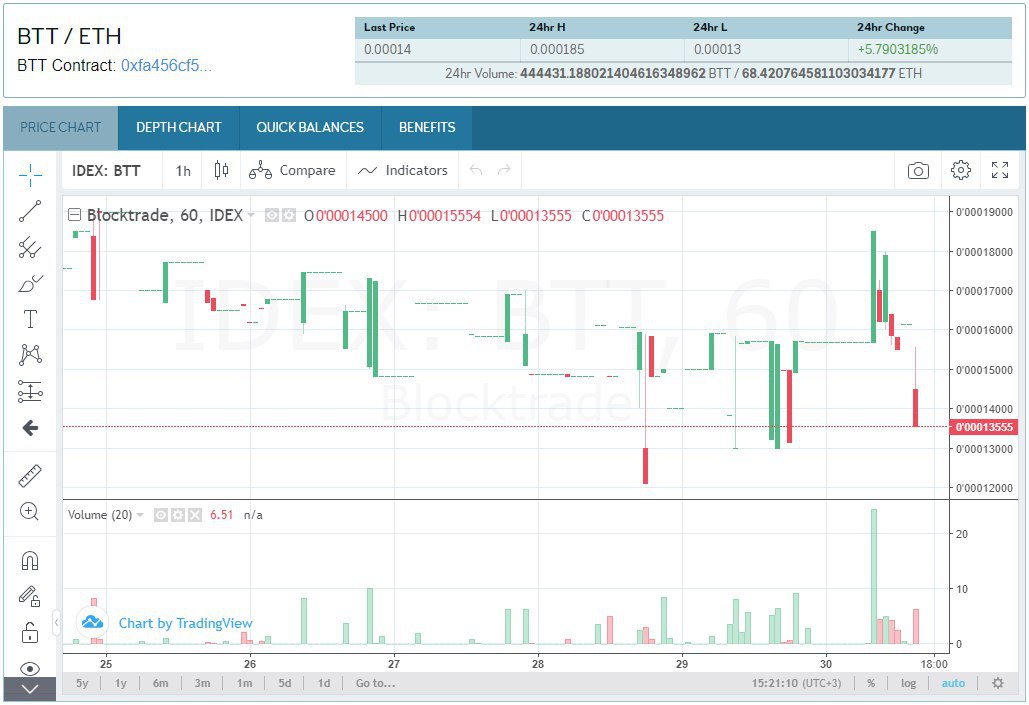Click the BTT / ETH pair title
The image size is (1029, 705).
[x=70, y=36]
